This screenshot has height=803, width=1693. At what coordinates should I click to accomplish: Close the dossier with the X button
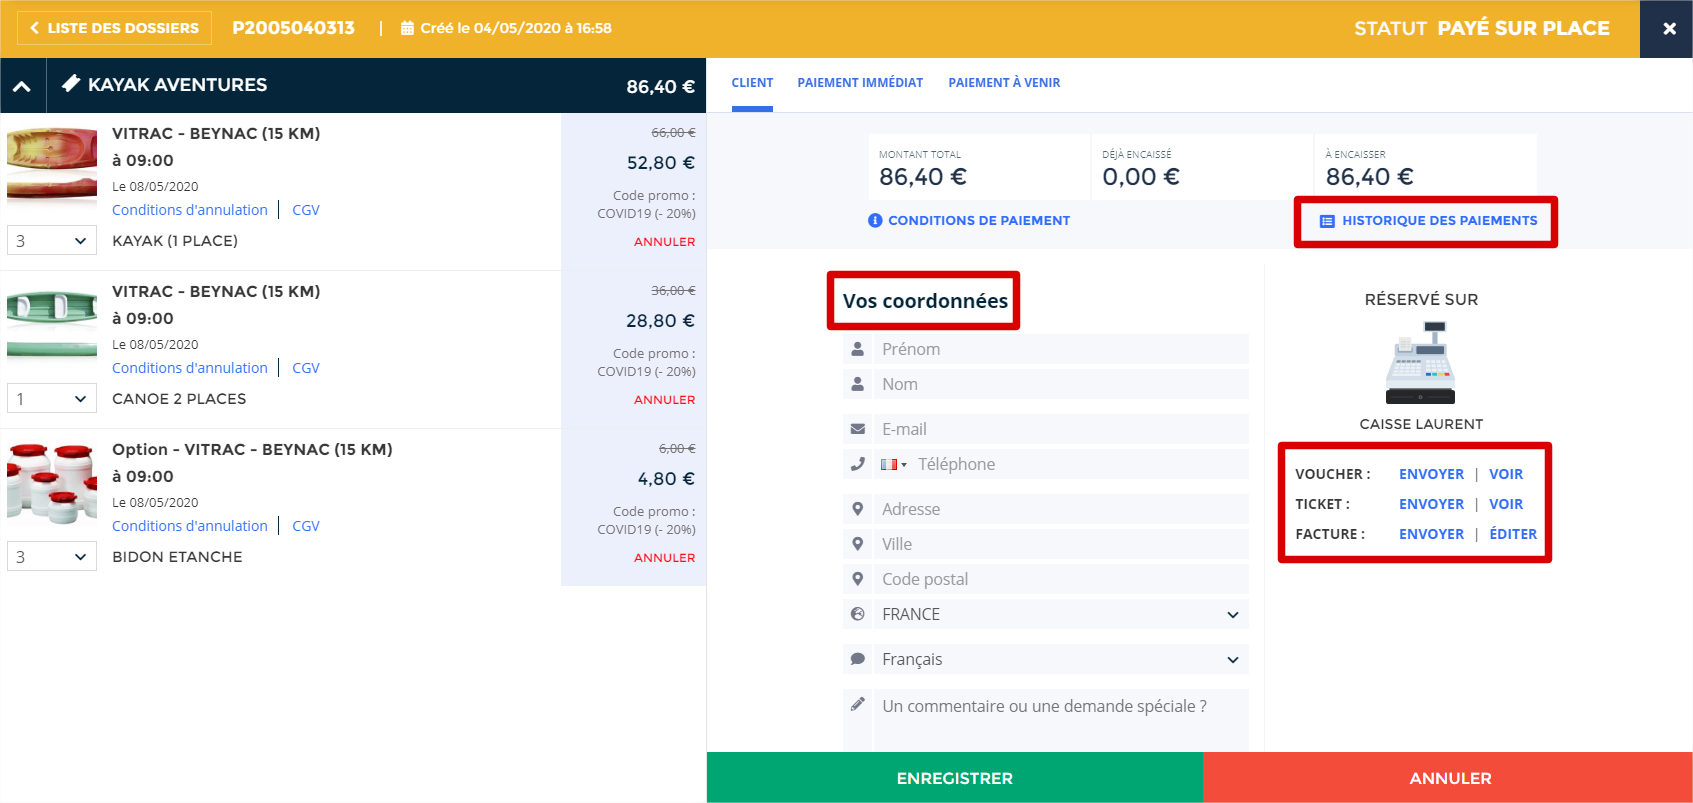1668,29
